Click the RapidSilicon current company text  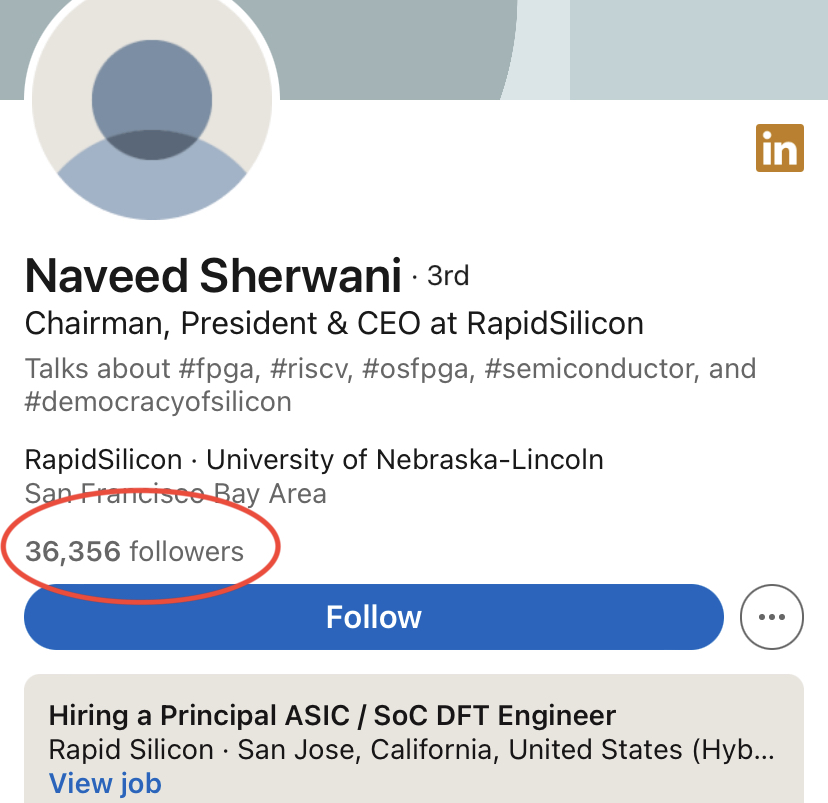tap(103, 460)
